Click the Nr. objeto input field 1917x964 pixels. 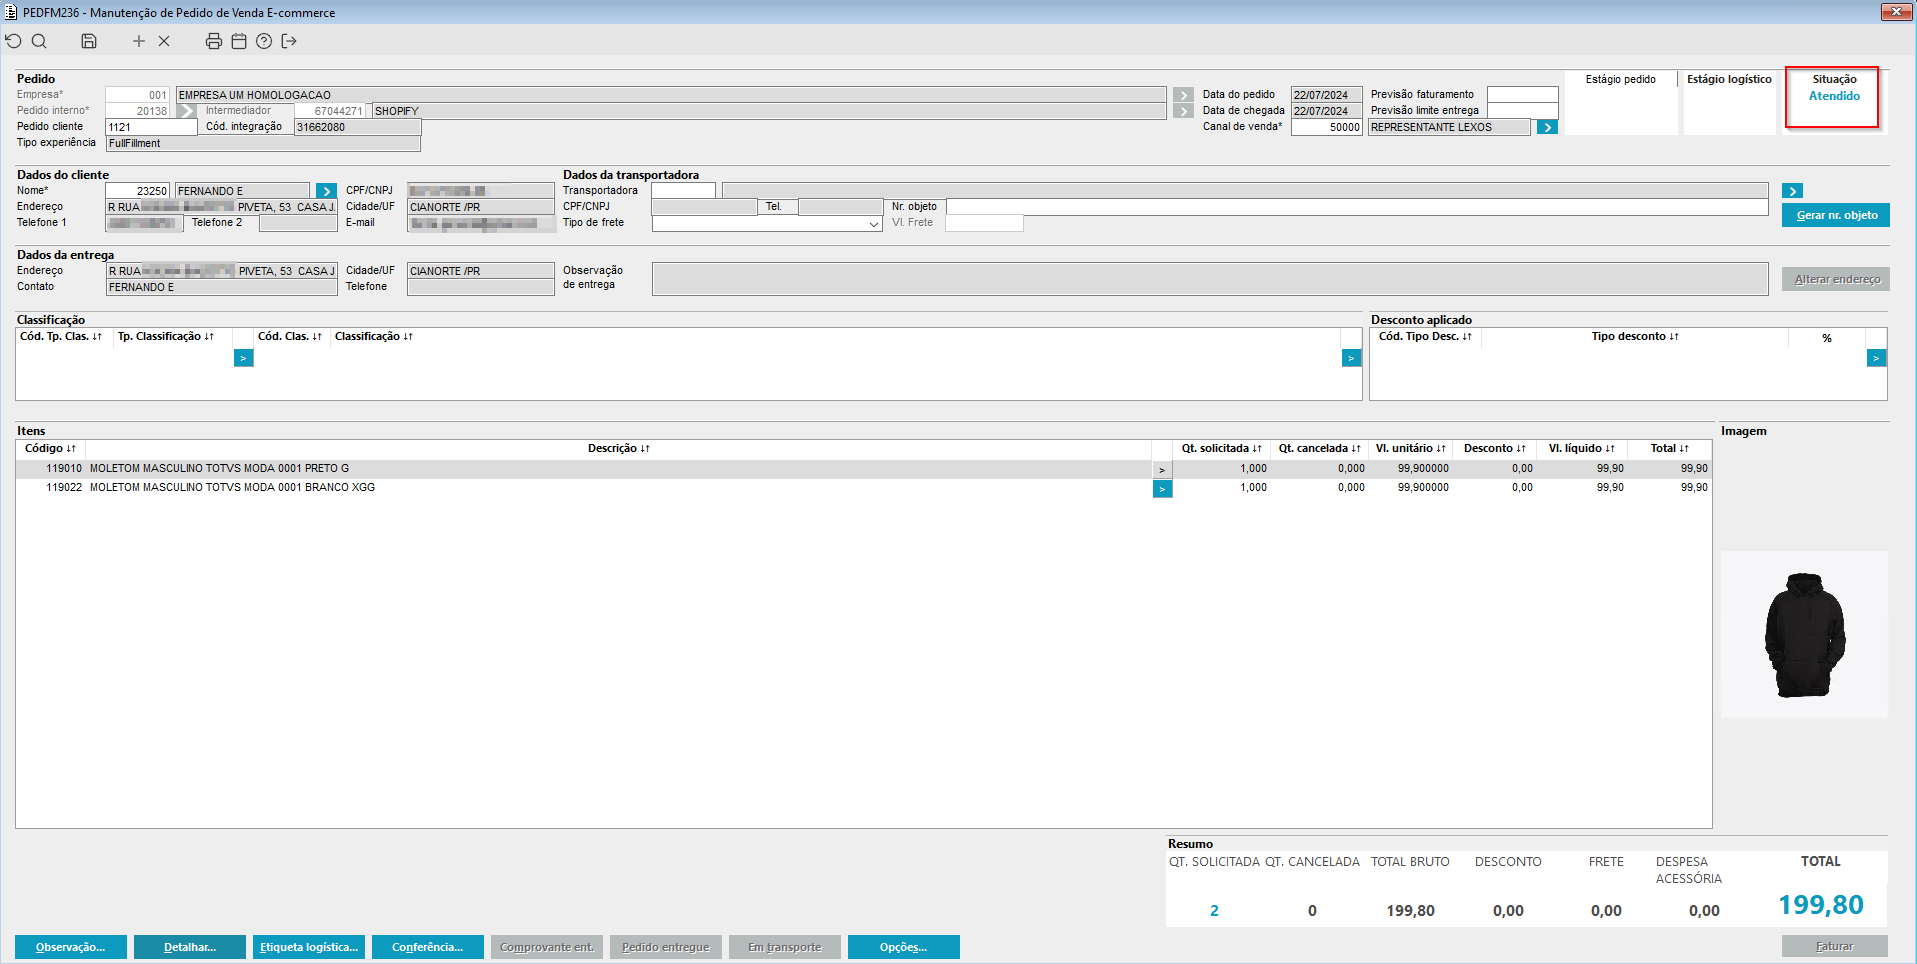[x=1357, y=207]
